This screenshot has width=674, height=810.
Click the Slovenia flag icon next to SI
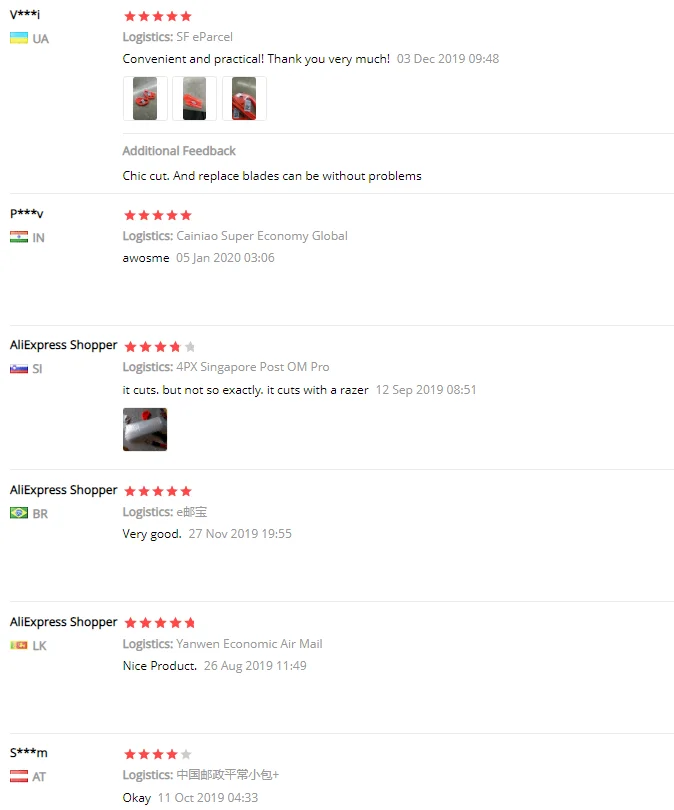(x=19, y=369)
